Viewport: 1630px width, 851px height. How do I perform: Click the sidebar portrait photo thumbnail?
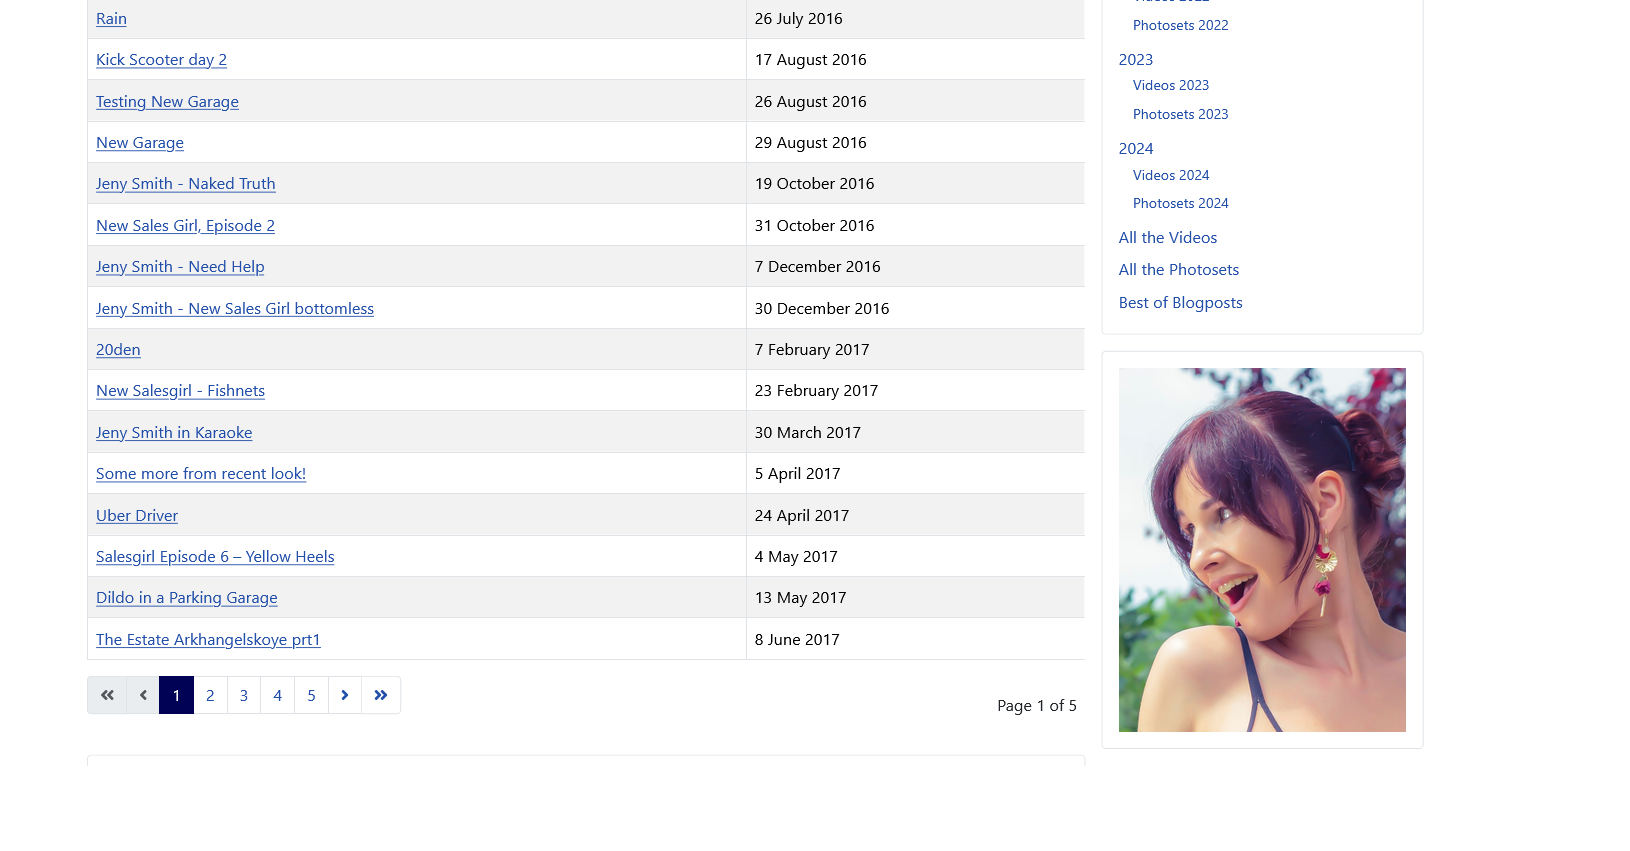[x=1262, y=550]
